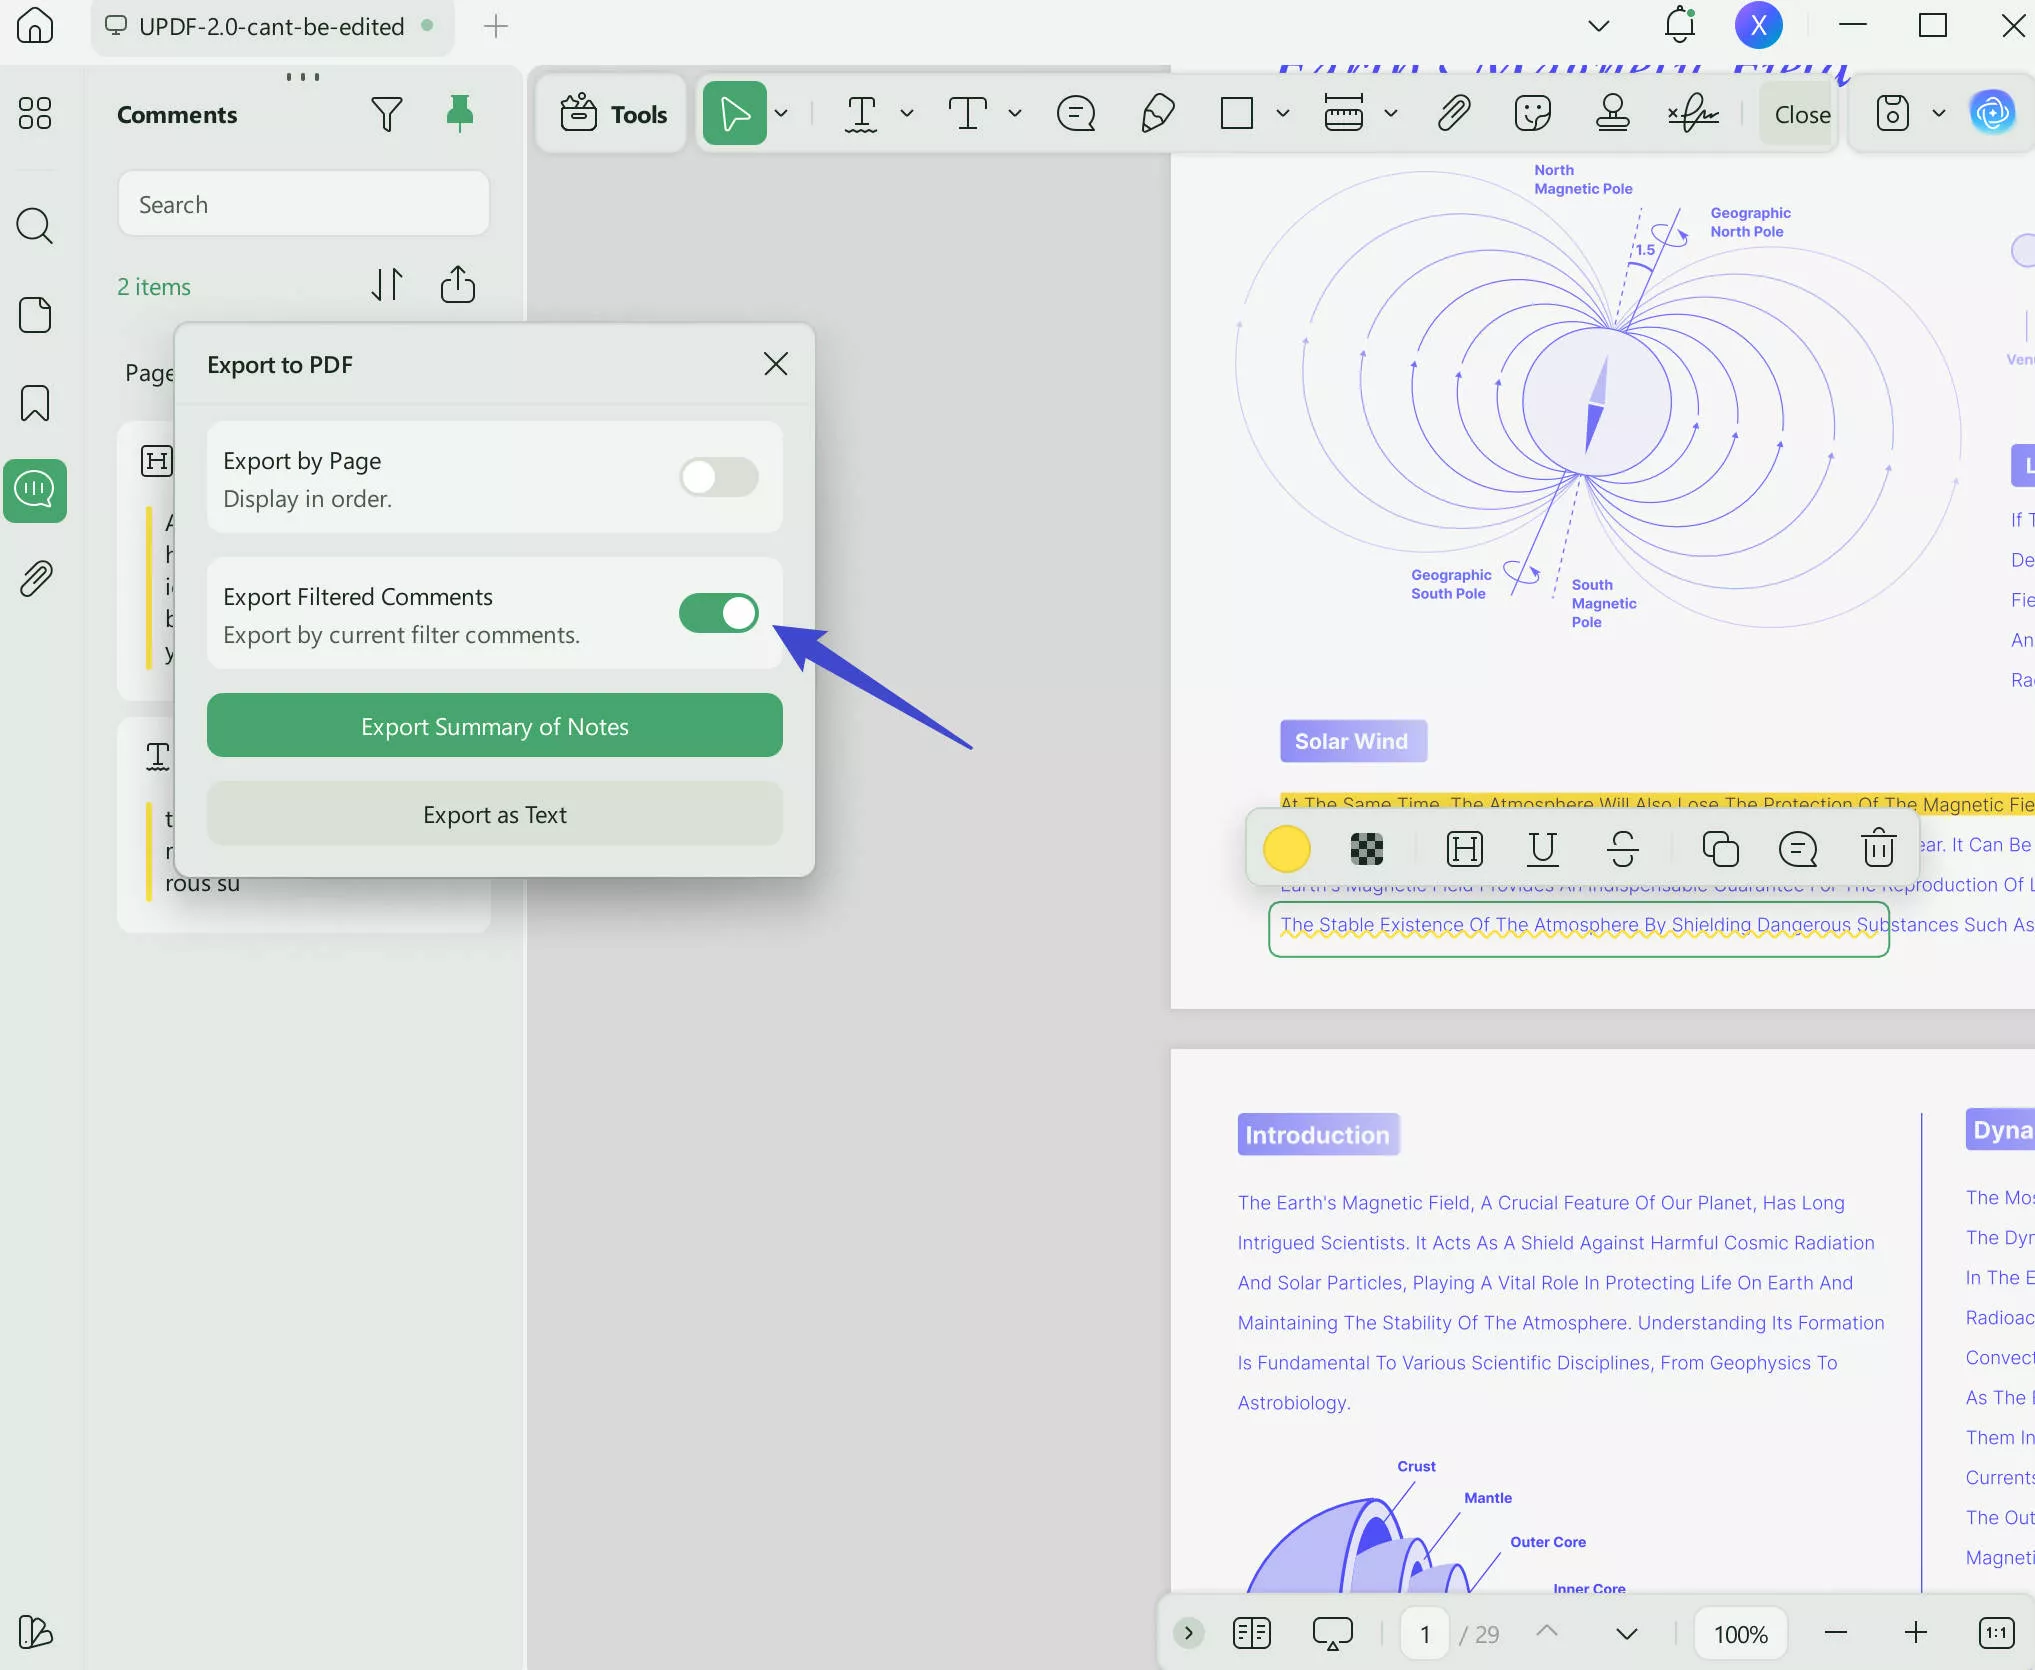Open the Tools menu

coord(613,114)
